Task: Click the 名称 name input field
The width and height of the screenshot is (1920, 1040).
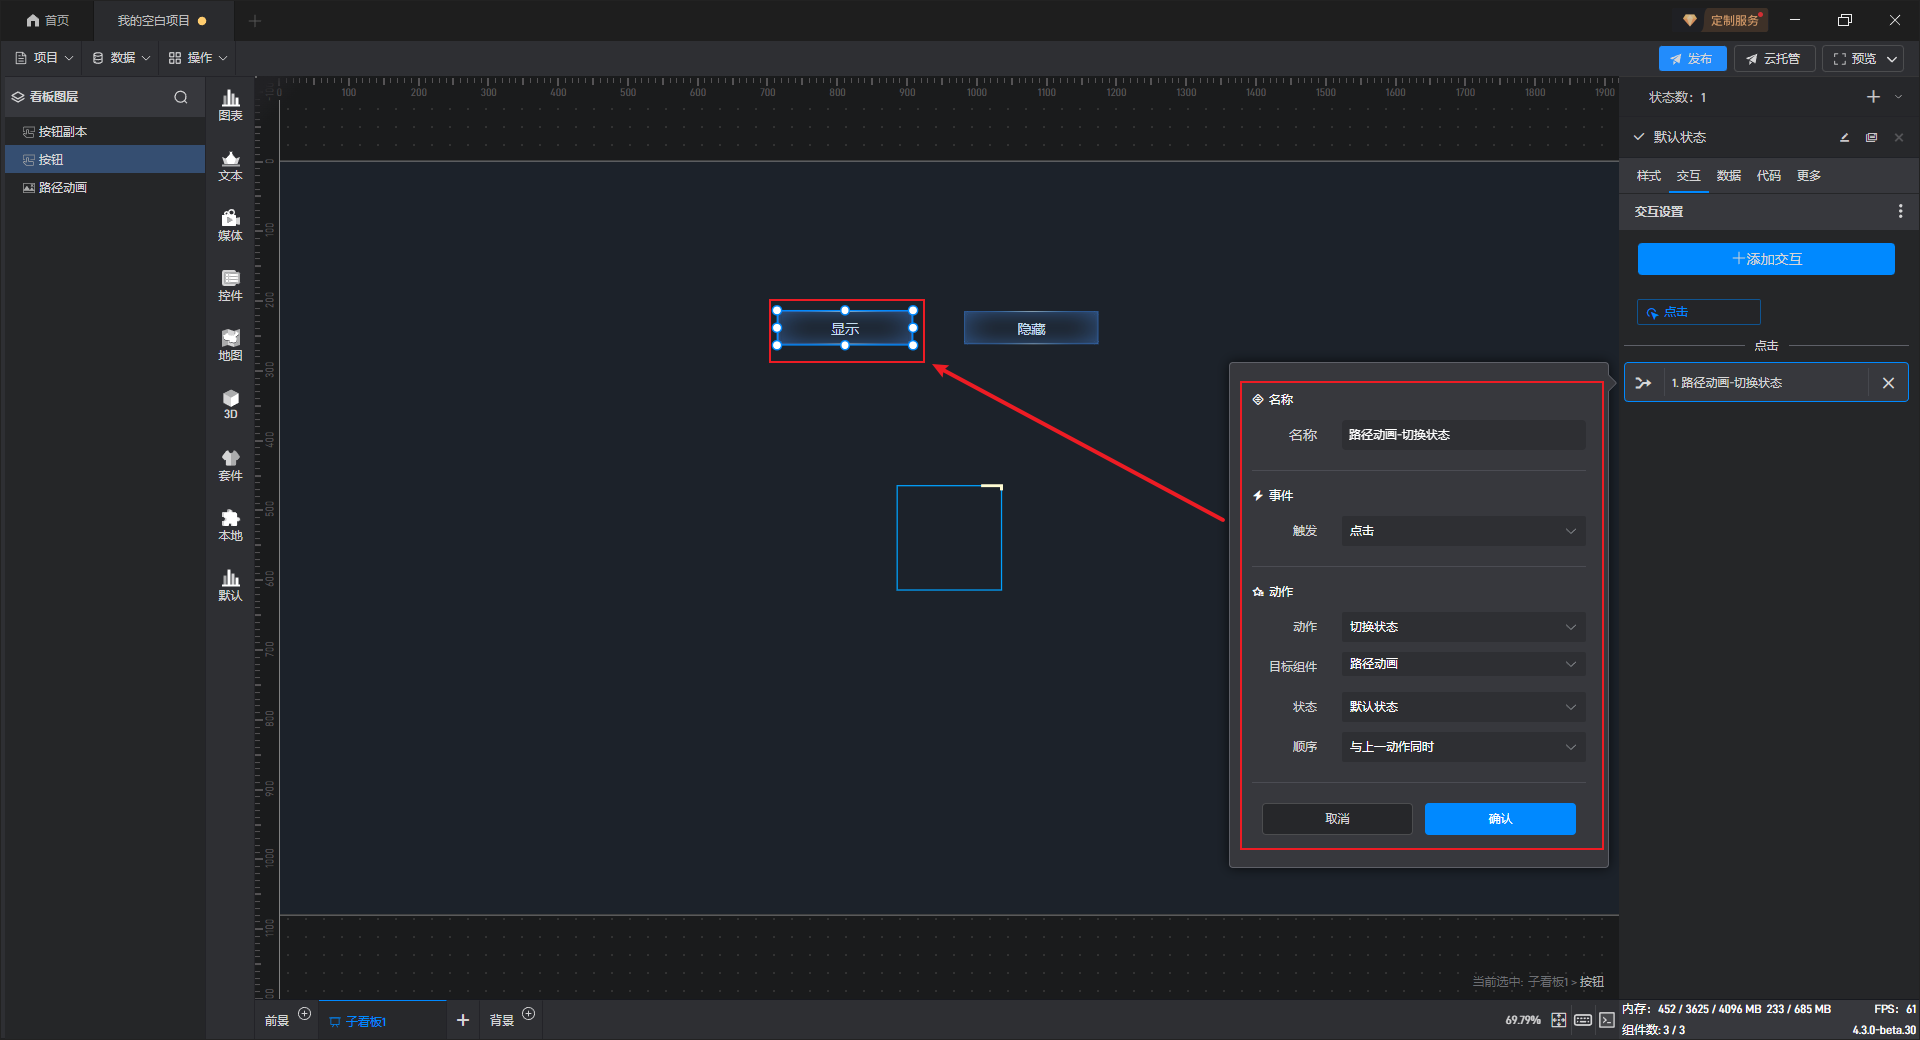Action: click(x=1462, y=435)
